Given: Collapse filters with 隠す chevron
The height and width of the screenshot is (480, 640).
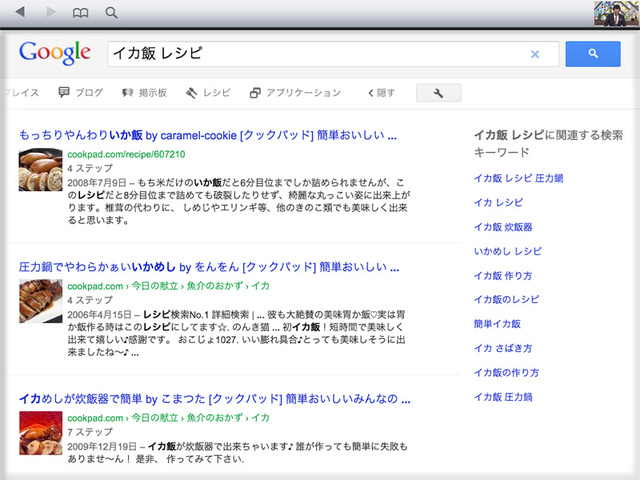Looking at the screenshot, I should [x=381, y=93].
